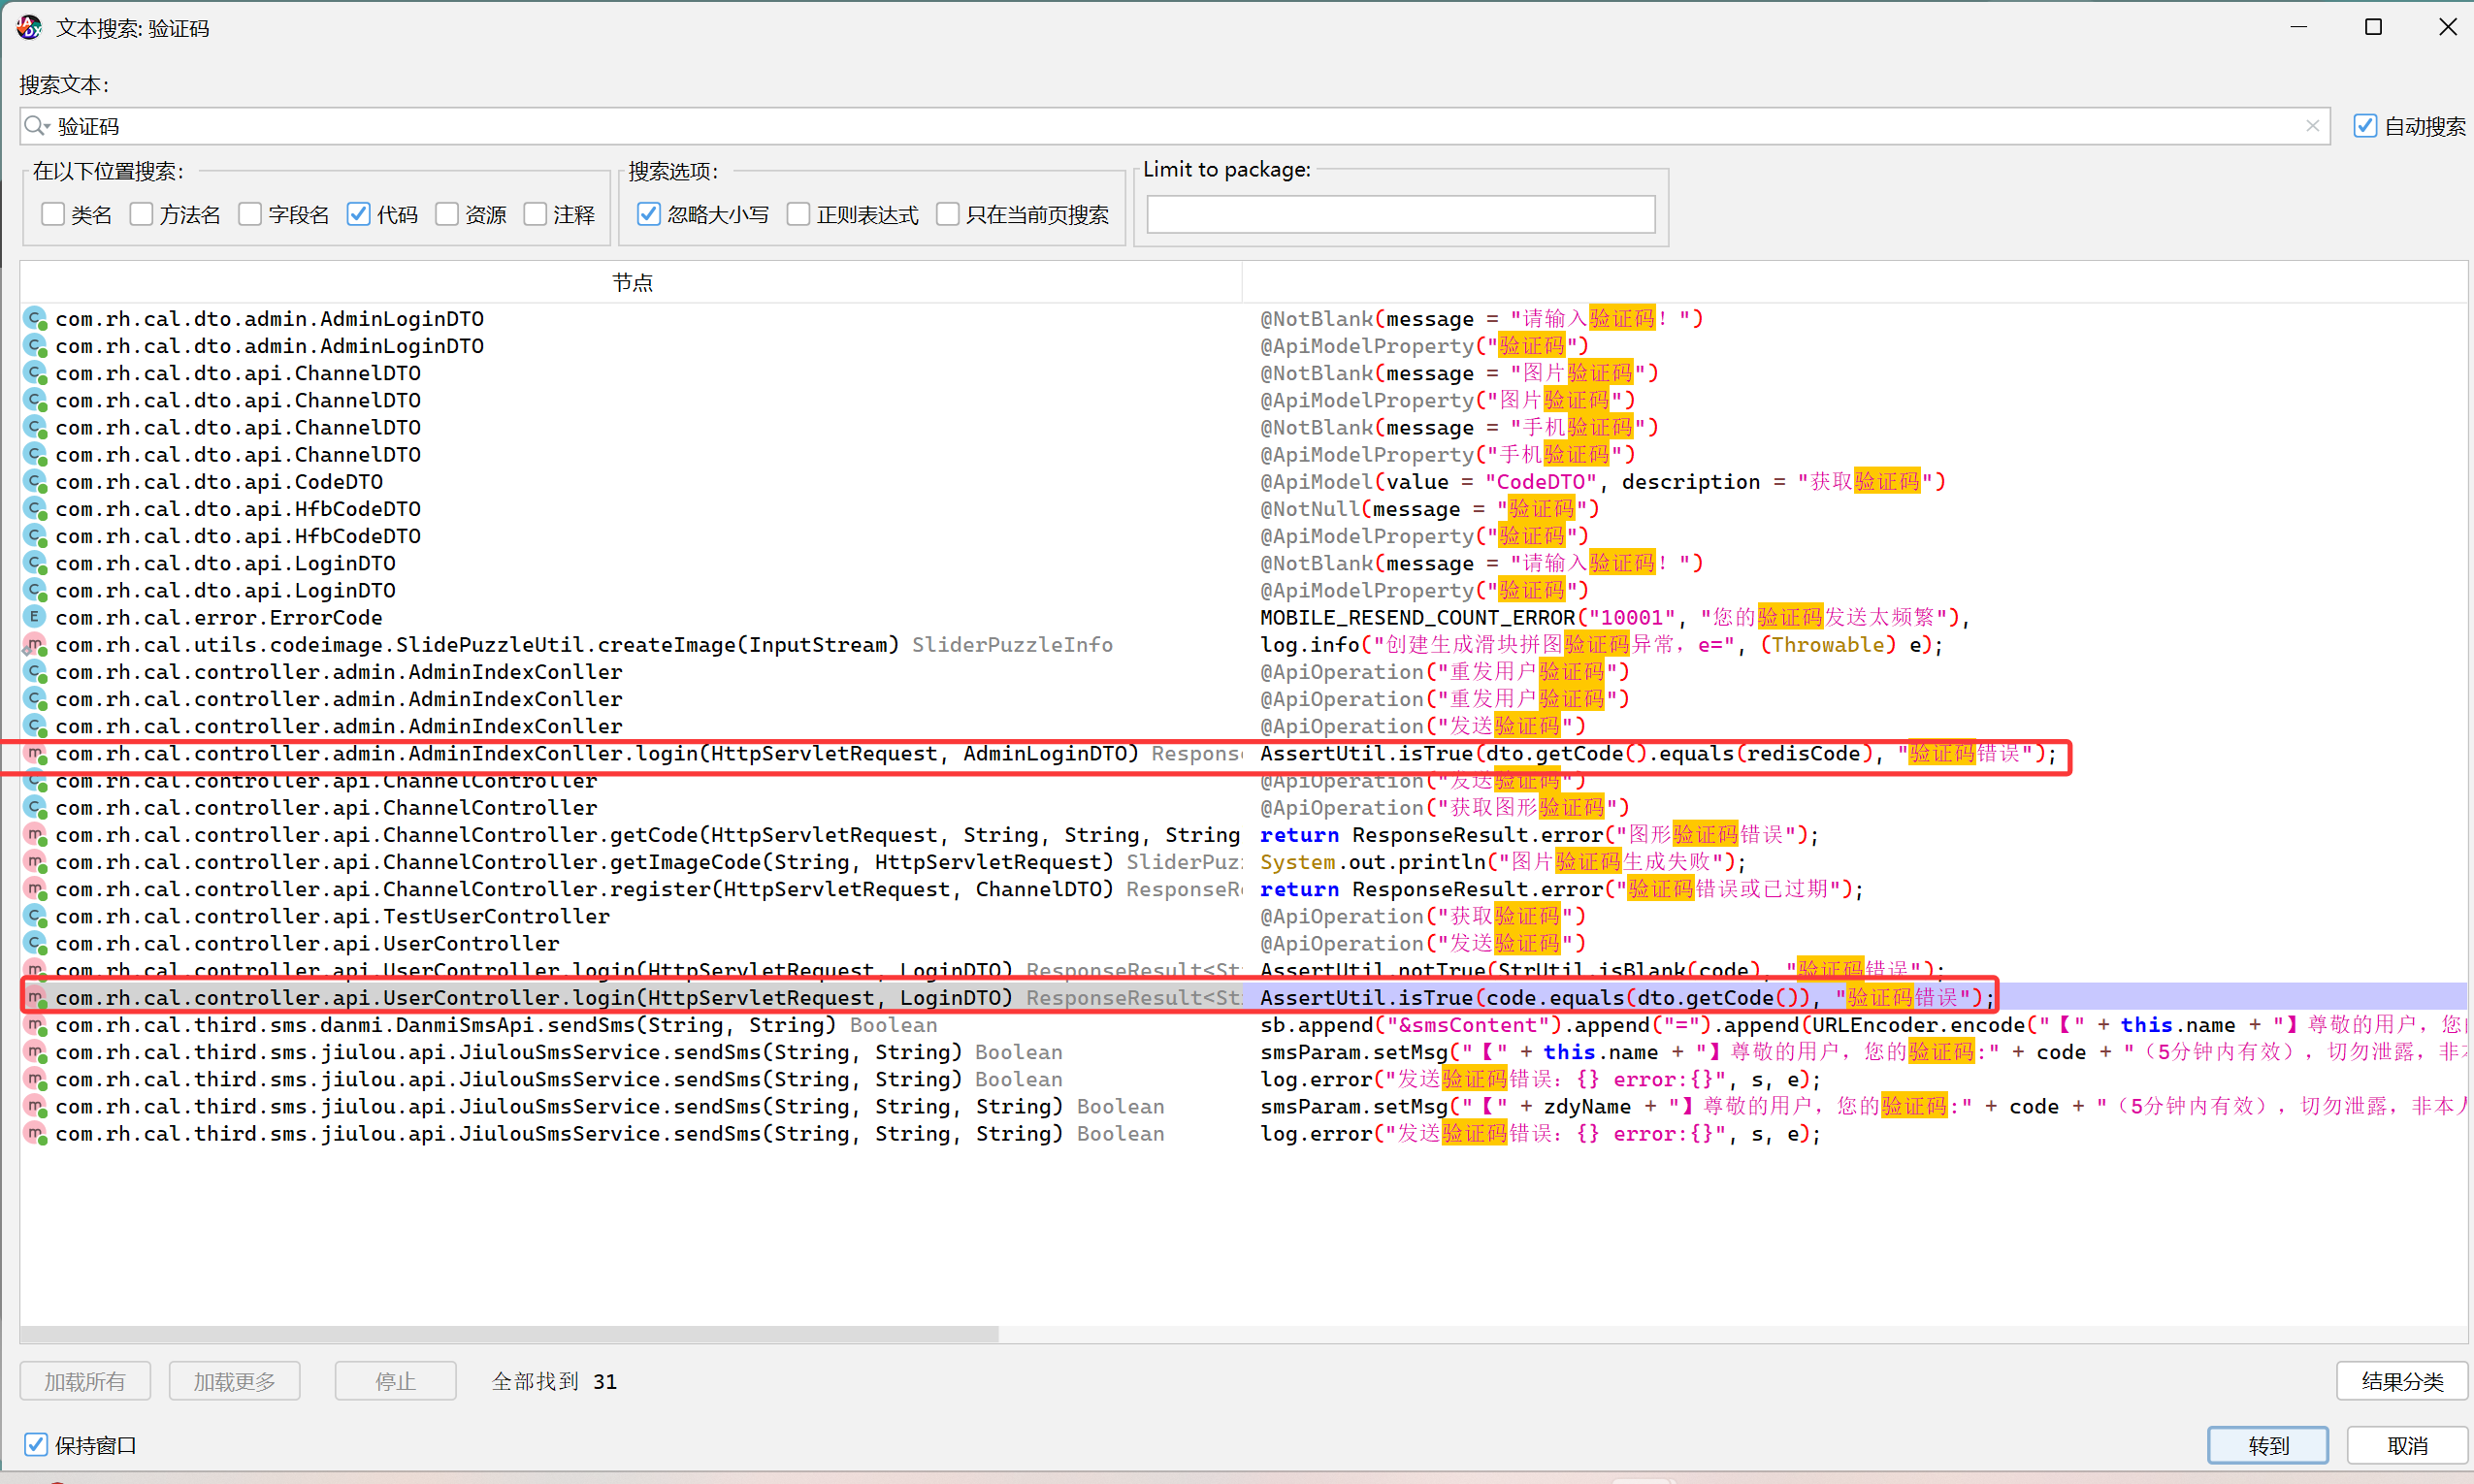2474x1484 pixels.
Task: Click the jadx application icon in title bar
Action: pos(29,27)
